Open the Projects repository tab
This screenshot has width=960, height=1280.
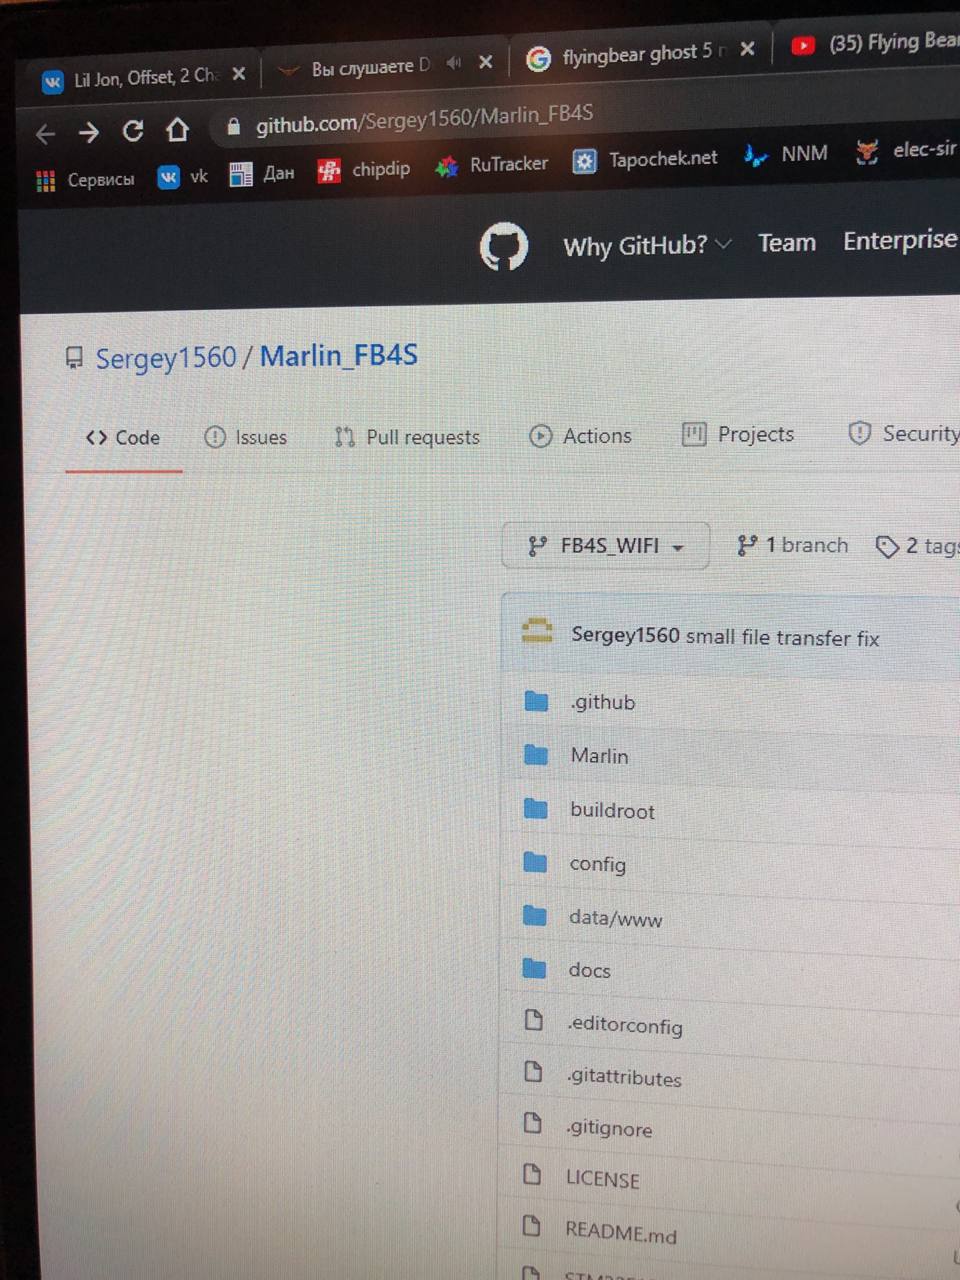[738, 434]
